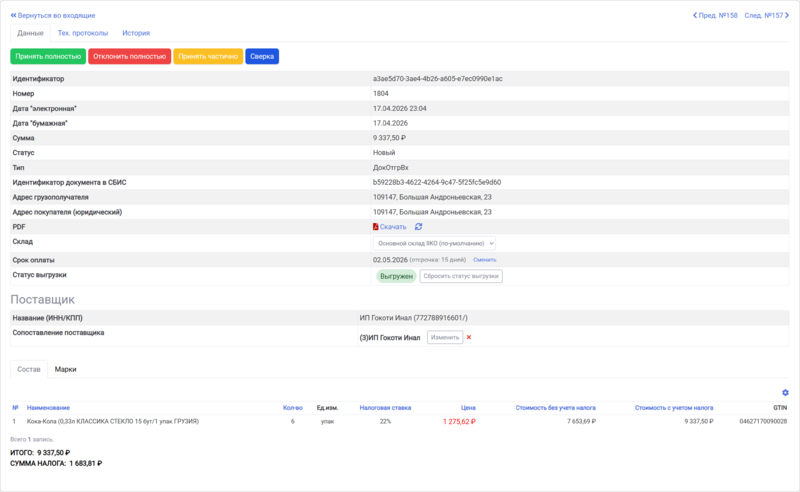The image size is (800, 492).
Task: Open the Склад warehouse dropdown
Action: (x=434, y=243)
